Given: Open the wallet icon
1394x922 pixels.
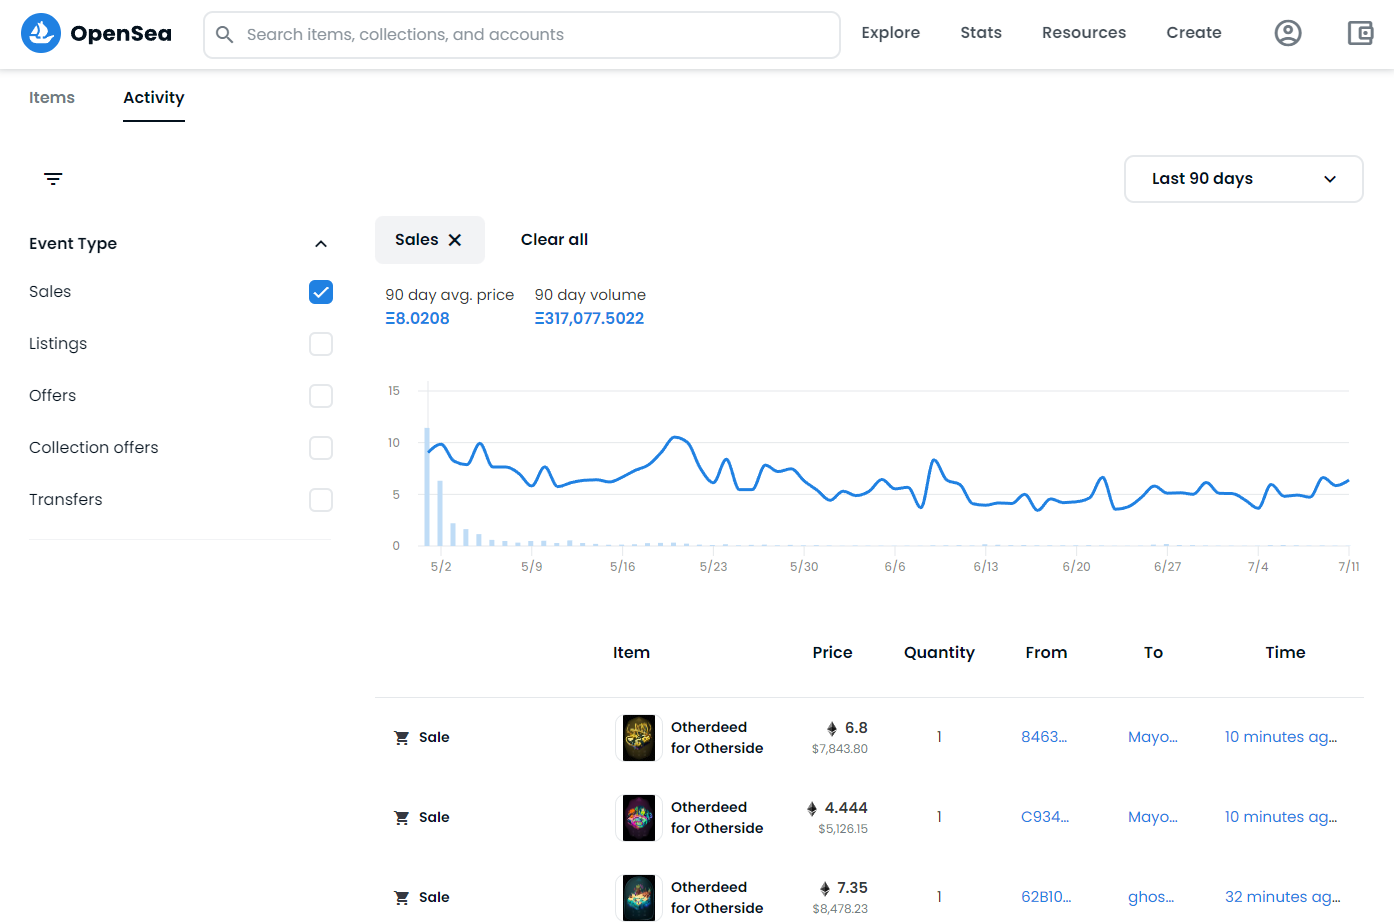Looking at the screenshot, I should [x=1360, y=33].
